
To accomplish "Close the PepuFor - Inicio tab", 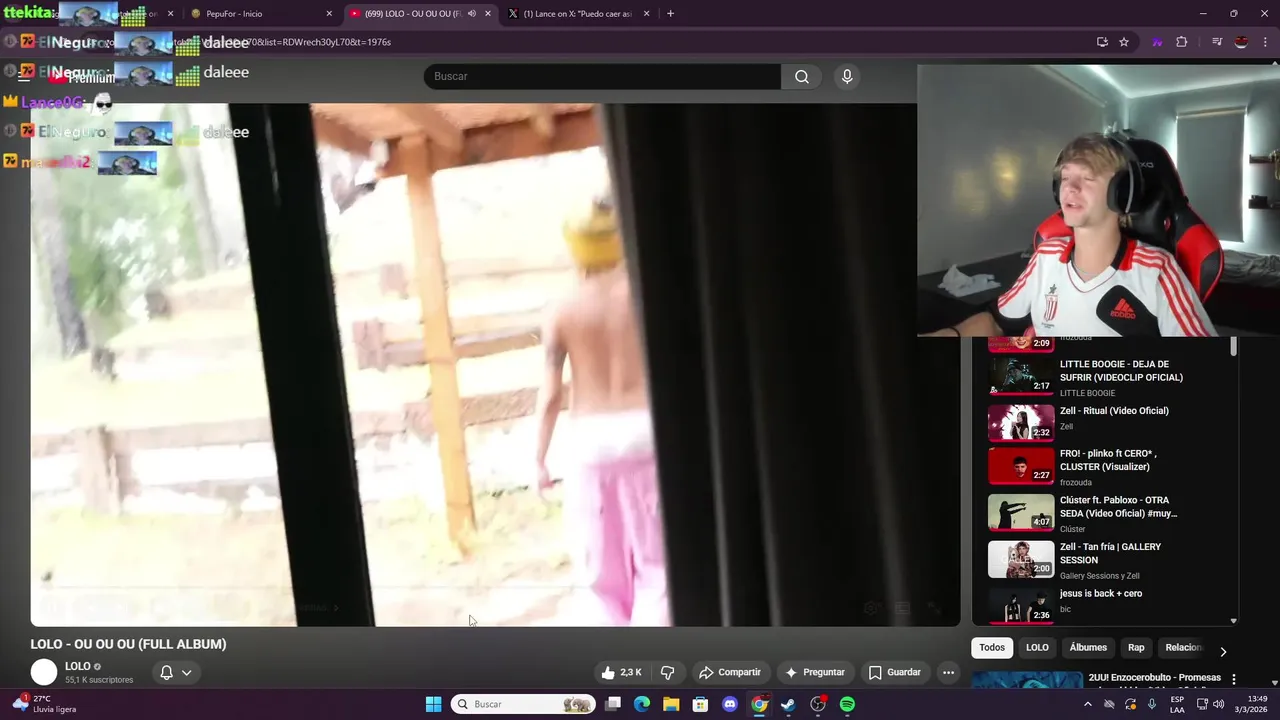I will [329, 14].
